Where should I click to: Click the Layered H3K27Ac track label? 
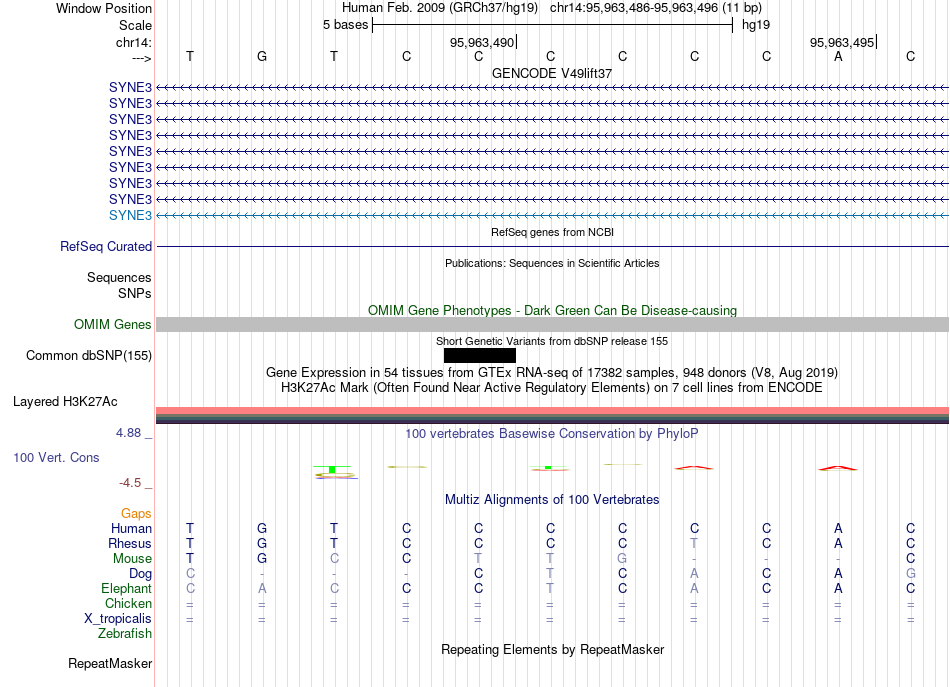pyautogui.click(x=65, y=402)
